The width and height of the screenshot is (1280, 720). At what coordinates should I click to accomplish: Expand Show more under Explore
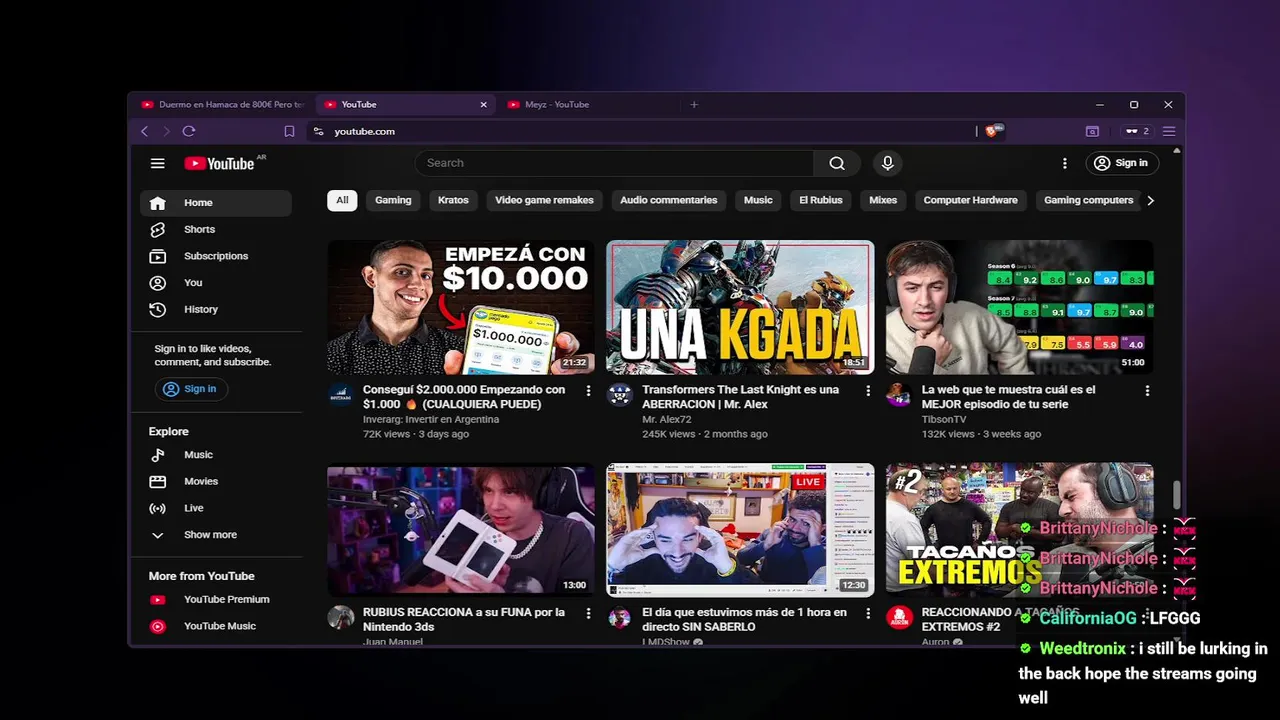click(x=216, y=535)
